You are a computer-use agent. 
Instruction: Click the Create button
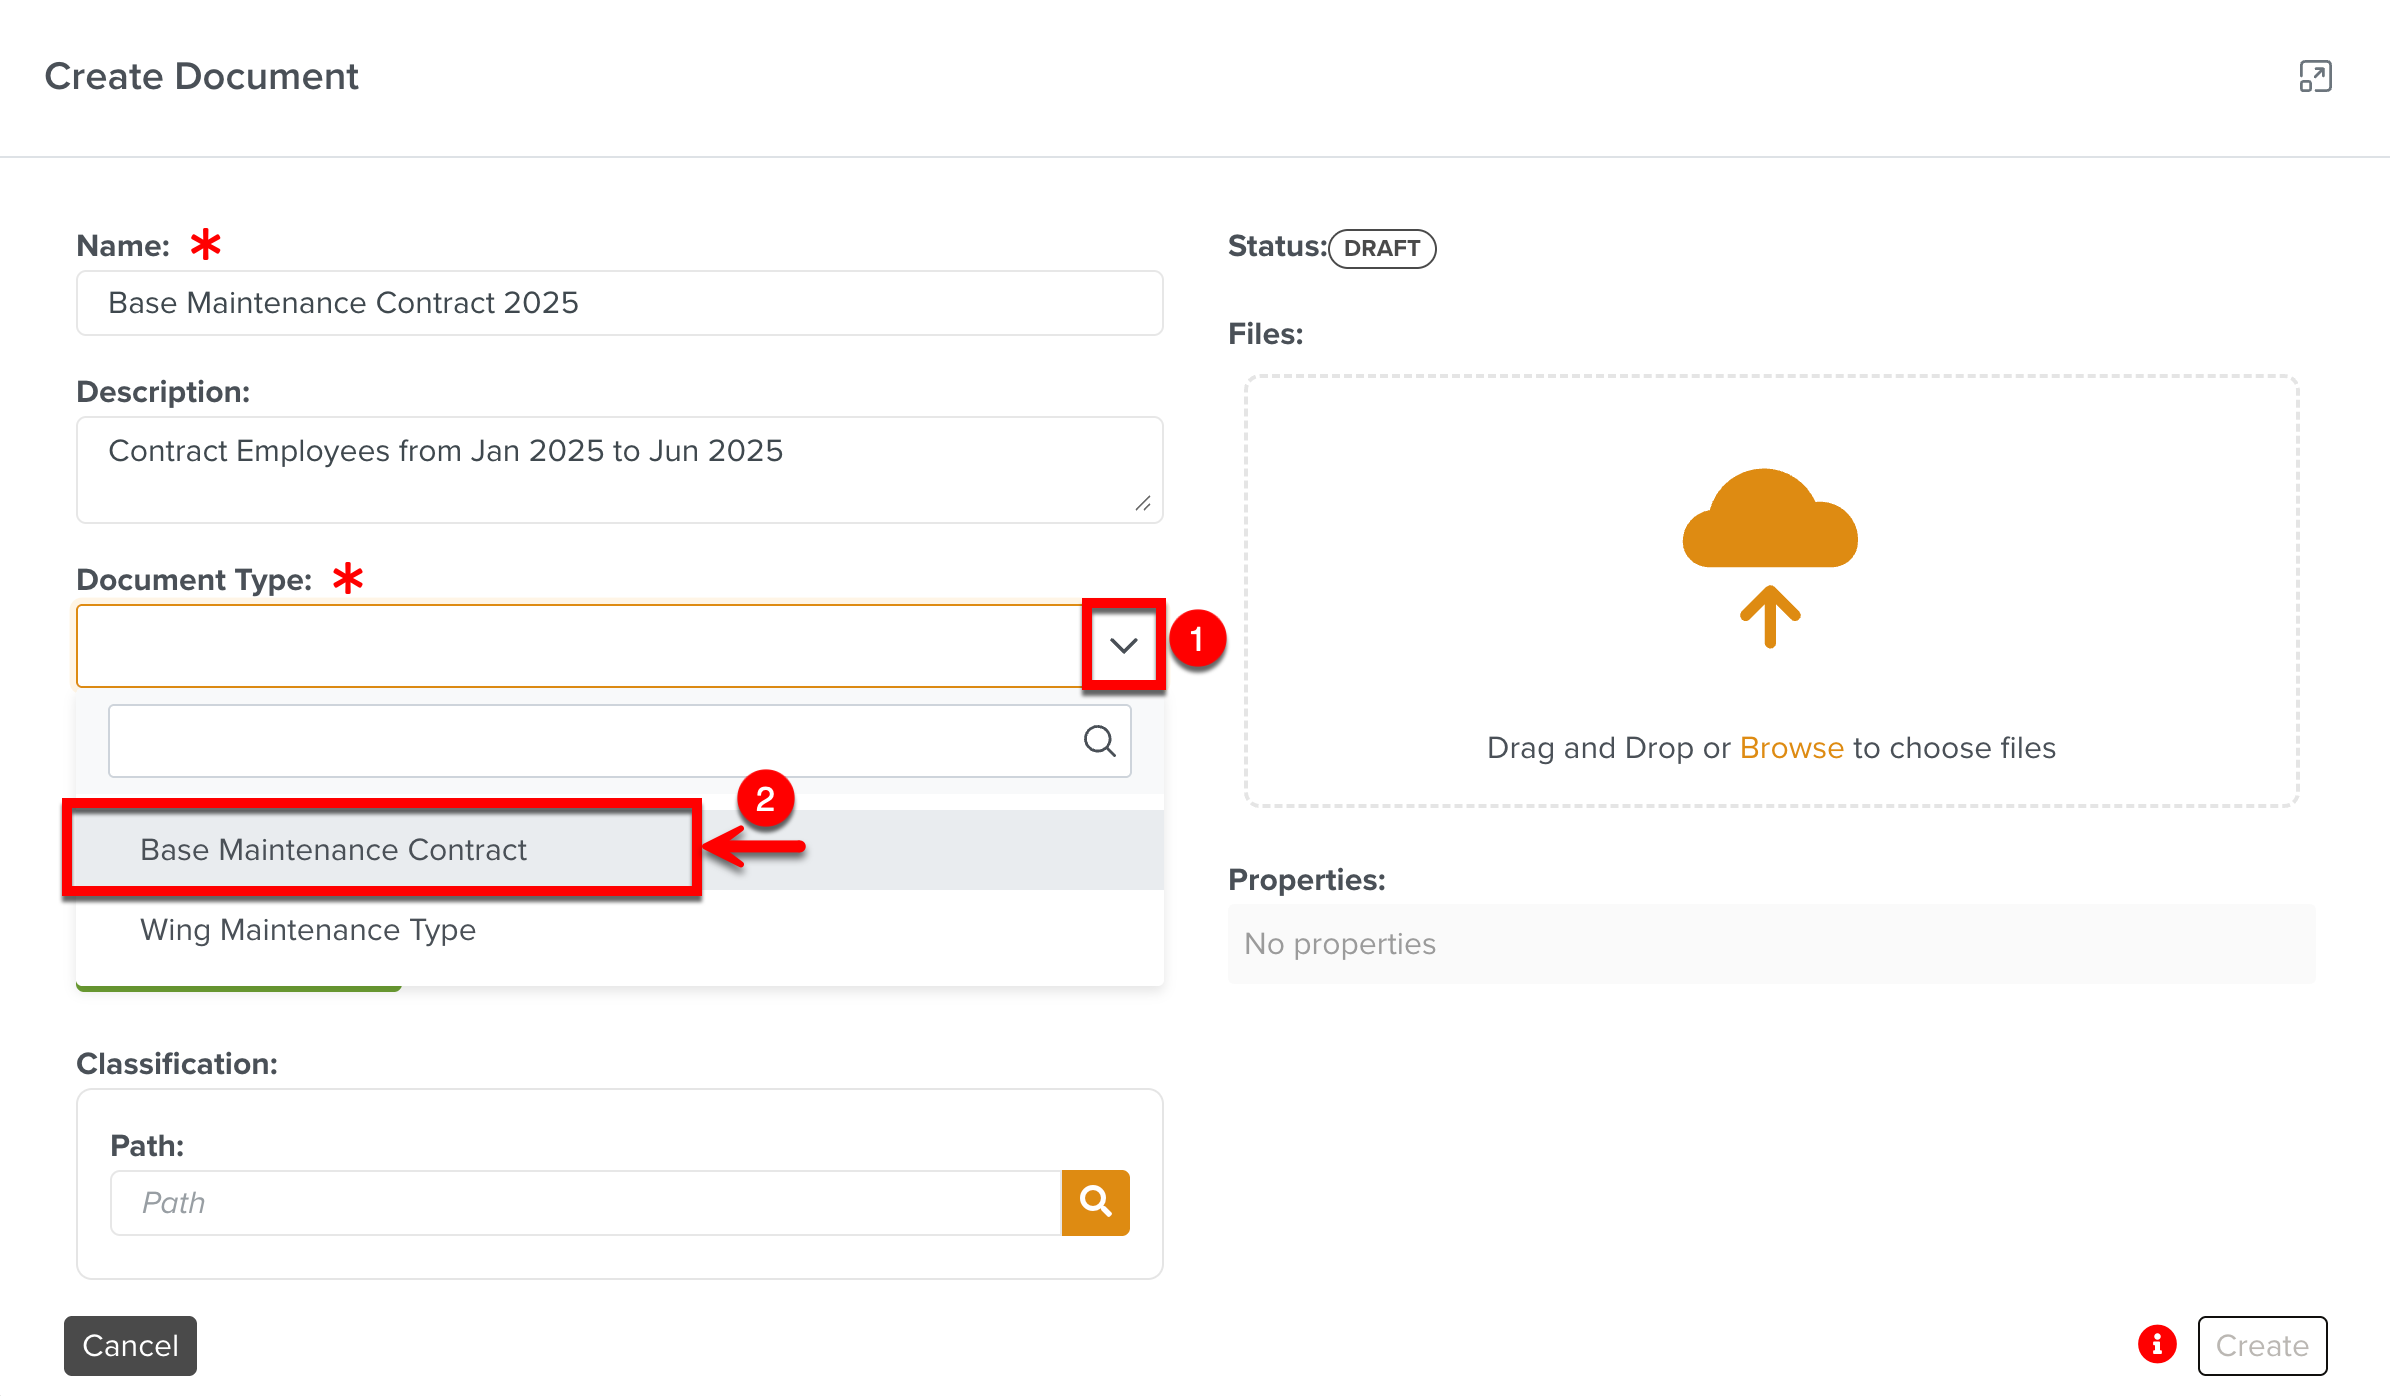click(x=2262, y=1345)
